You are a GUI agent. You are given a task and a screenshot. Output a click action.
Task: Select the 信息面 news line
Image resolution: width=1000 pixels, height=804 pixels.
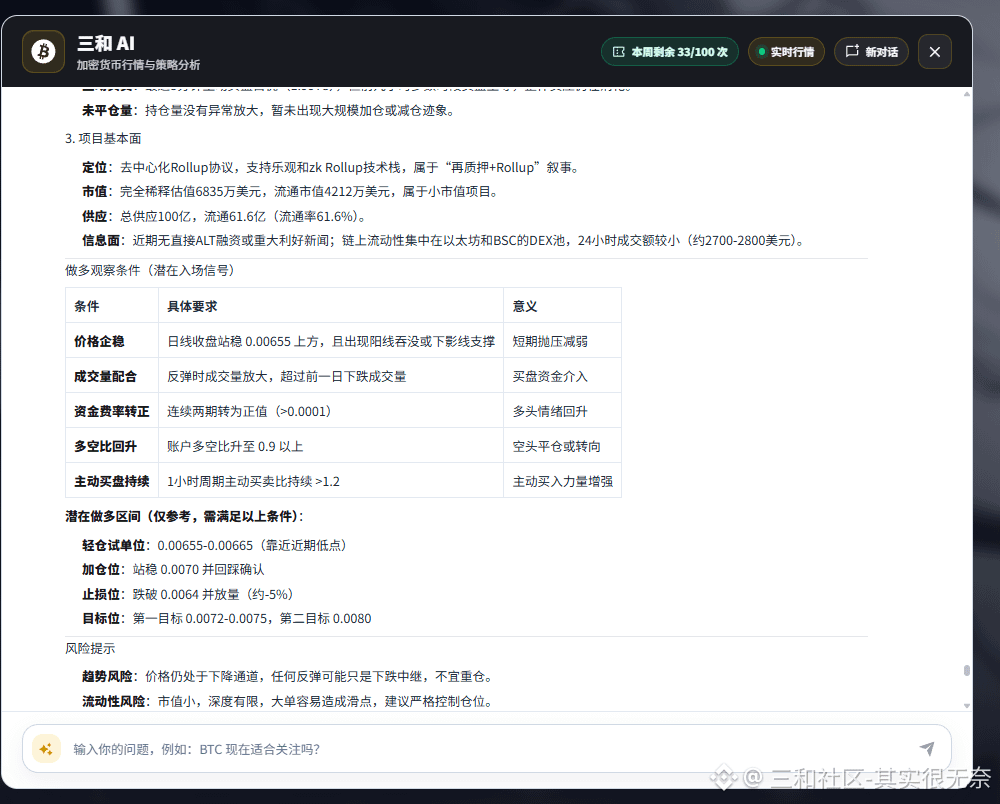coord(445,240)
